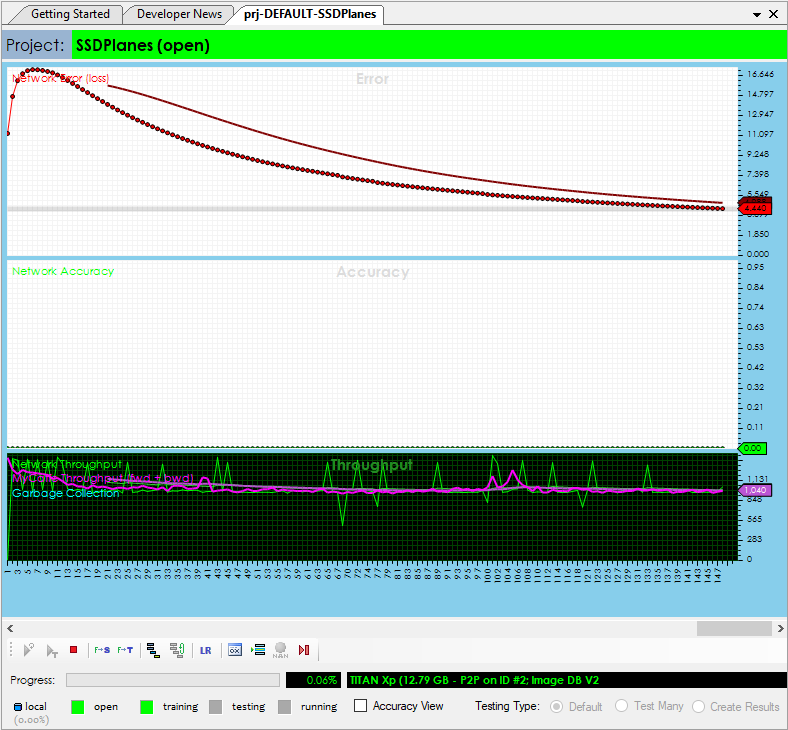Click the local database icon

tap(18, 707)
